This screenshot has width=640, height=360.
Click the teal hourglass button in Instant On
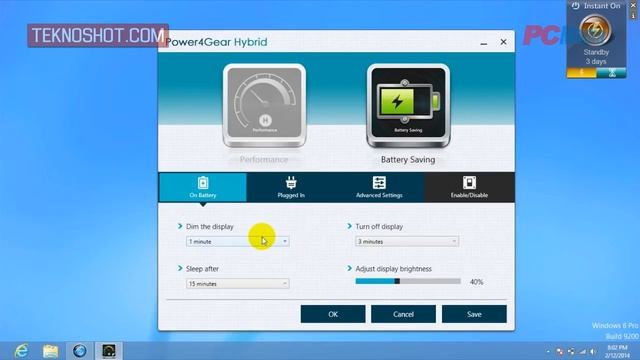tap(611, 73)
